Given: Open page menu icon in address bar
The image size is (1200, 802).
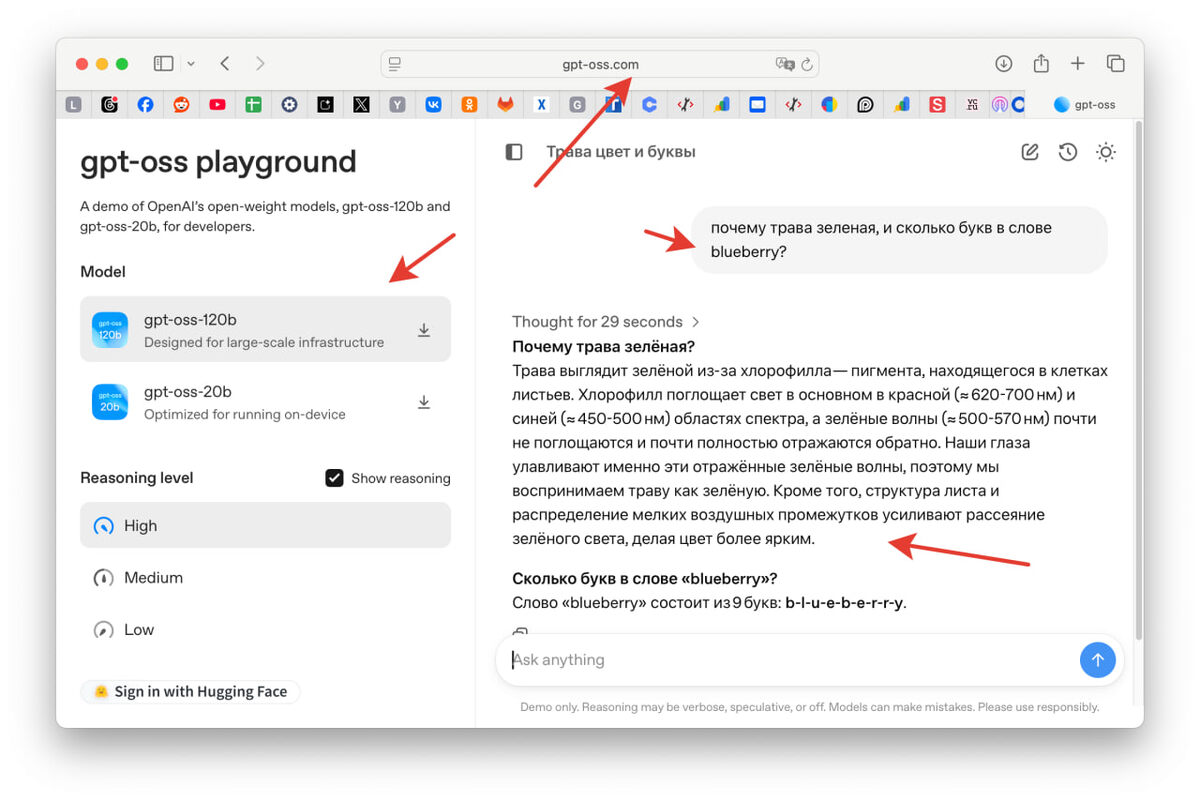Looking at the screenshot, I should point(395,64).
